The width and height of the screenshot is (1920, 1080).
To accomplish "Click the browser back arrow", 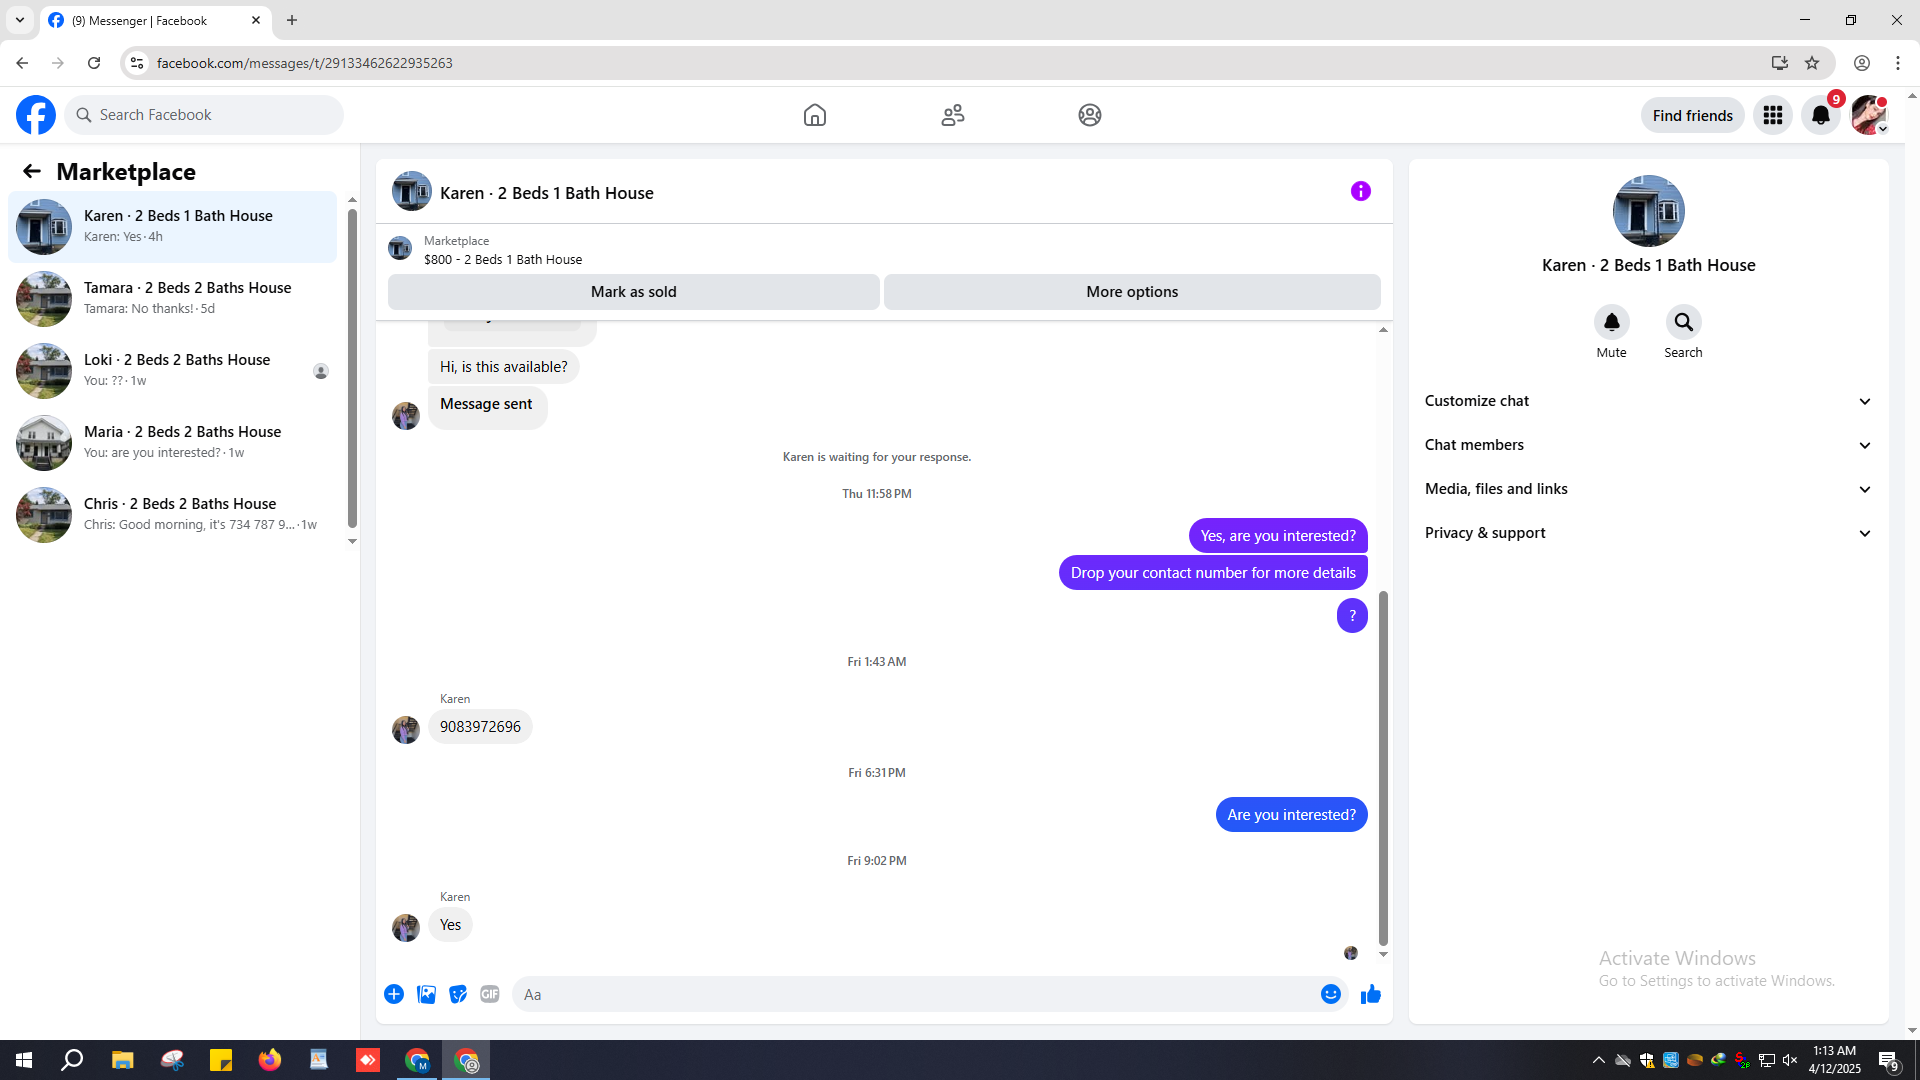I will click(x=22, y=63).
